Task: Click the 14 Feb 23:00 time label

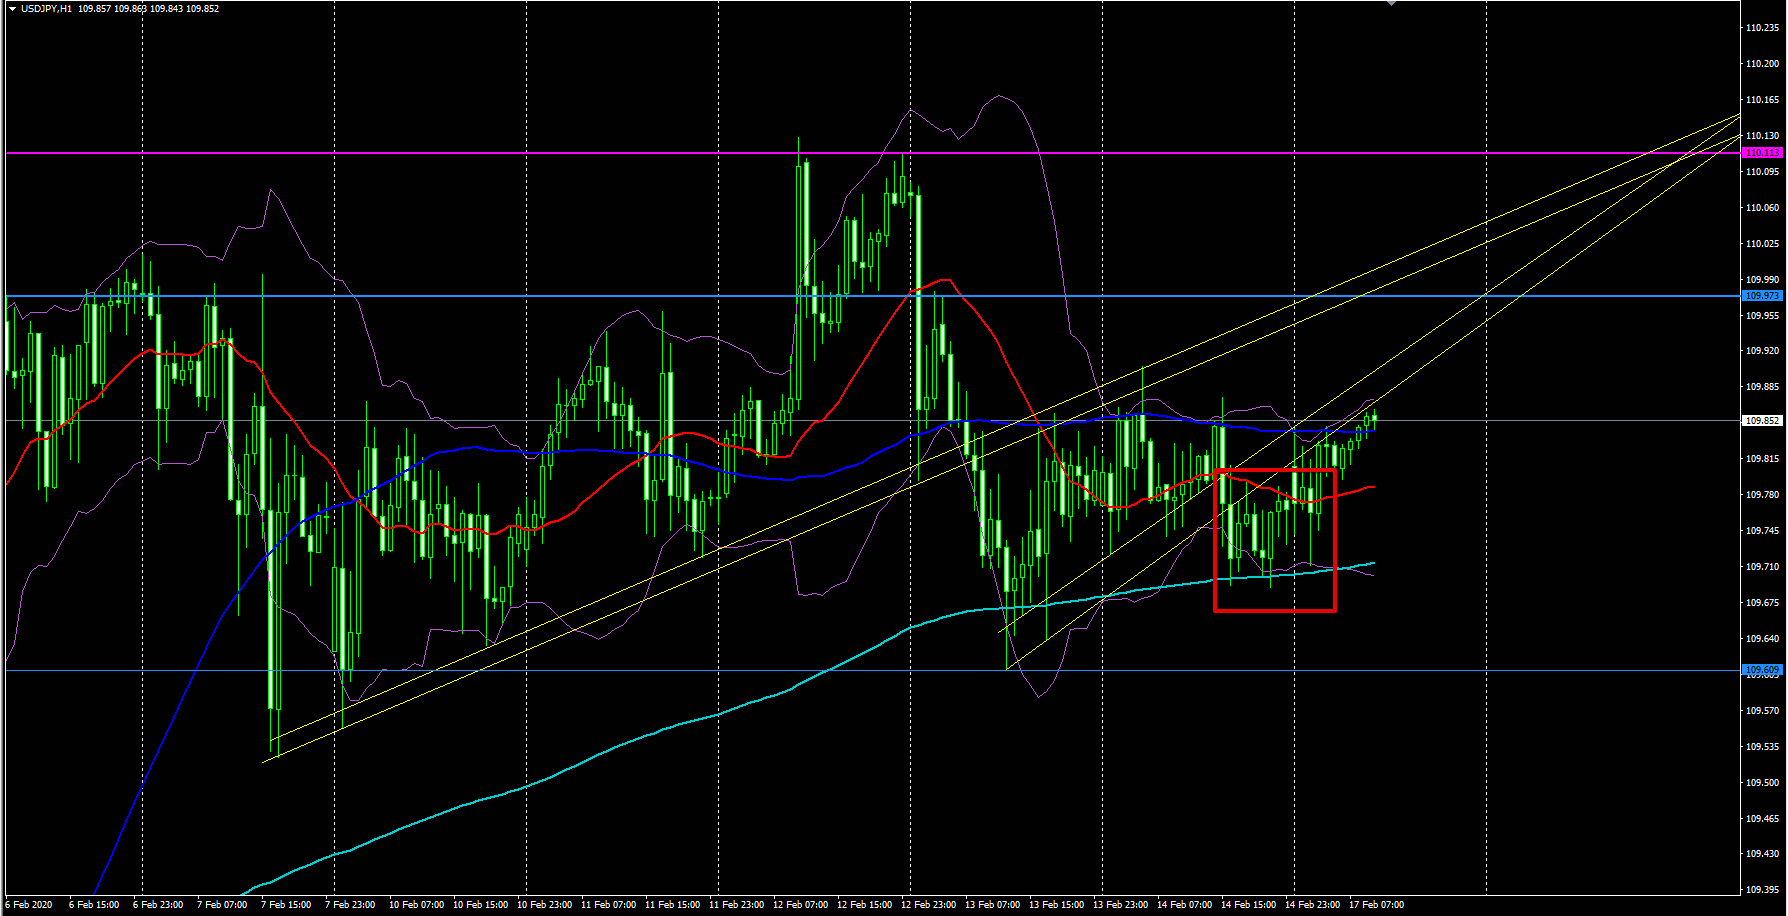Action: pos(1312,905)
